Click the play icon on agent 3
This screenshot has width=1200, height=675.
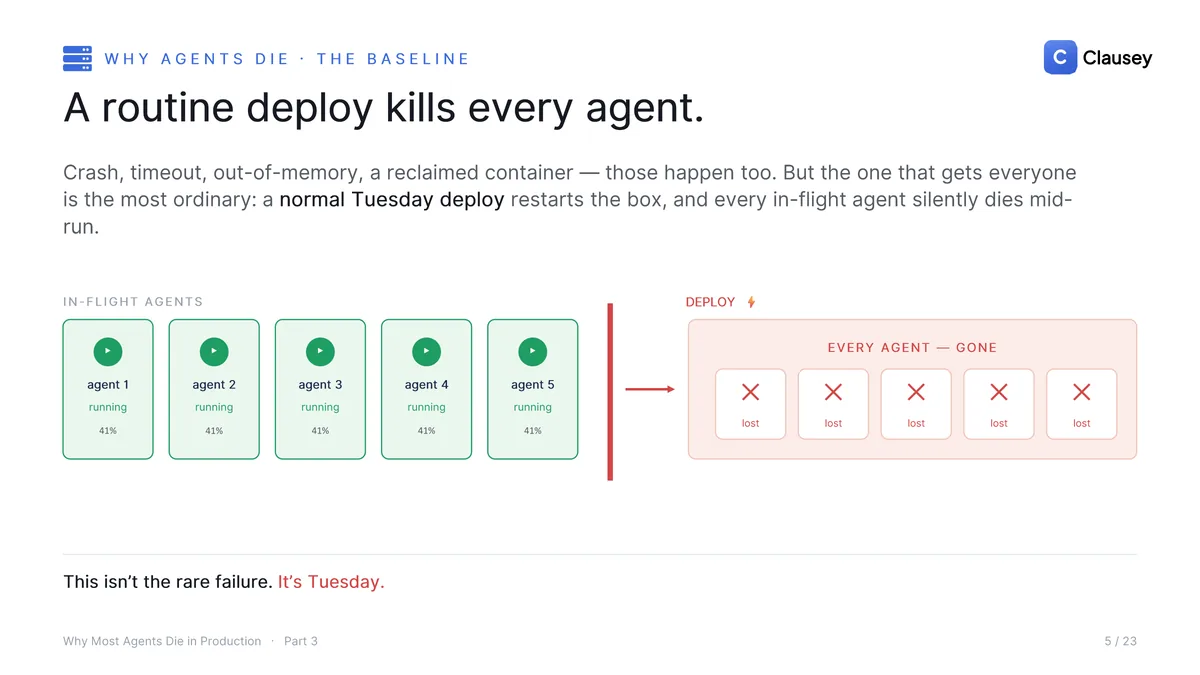coord(320,352)
